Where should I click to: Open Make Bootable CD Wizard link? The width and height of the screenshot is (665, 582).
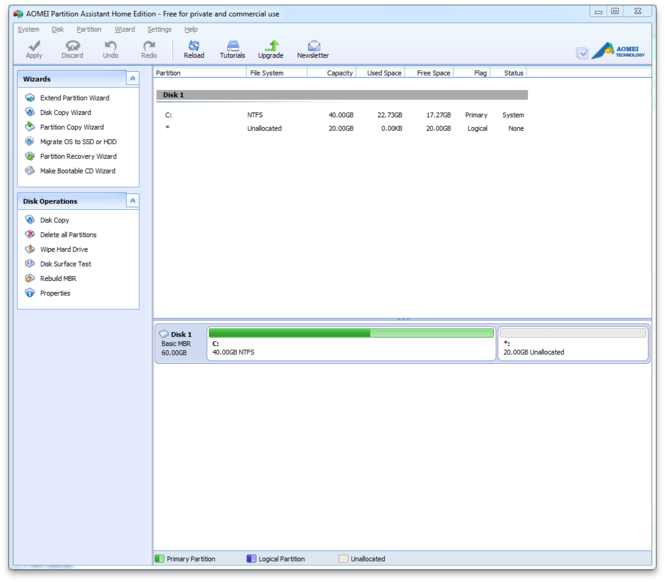[78, 171]
